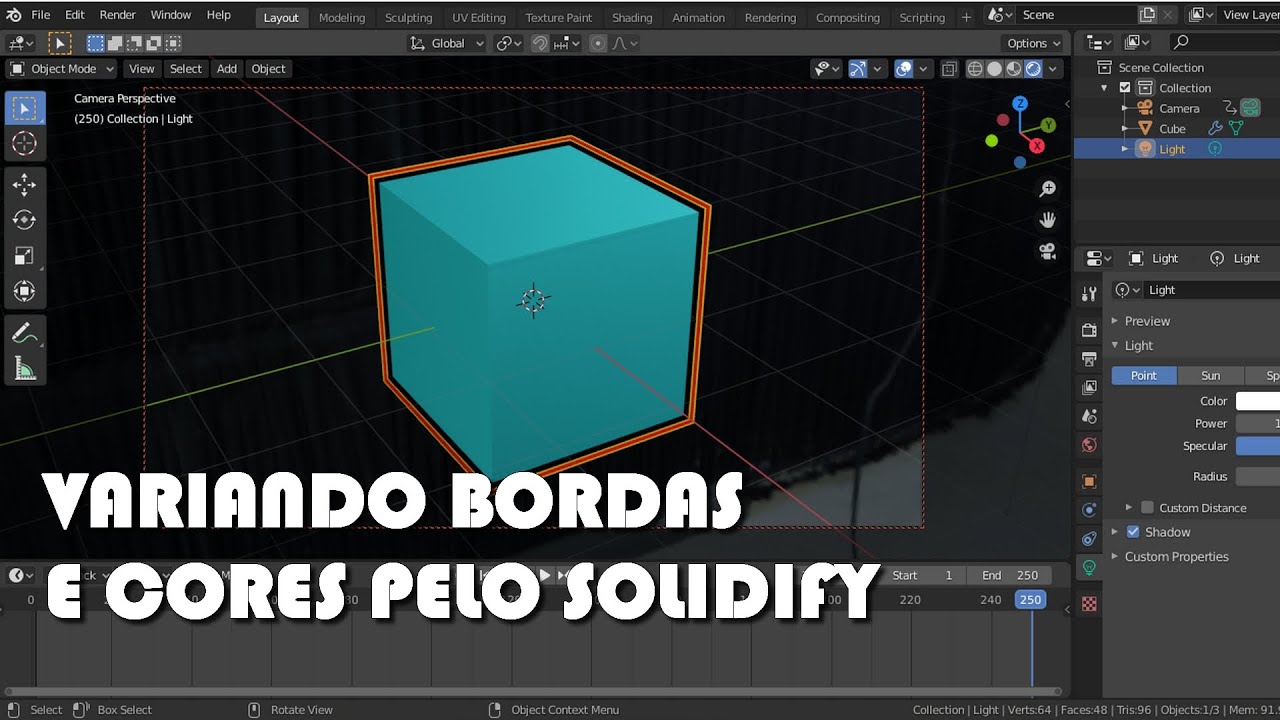1280x720 pixels.
Task: Switch to Modeling workspace tab
Action: point(342,17)
